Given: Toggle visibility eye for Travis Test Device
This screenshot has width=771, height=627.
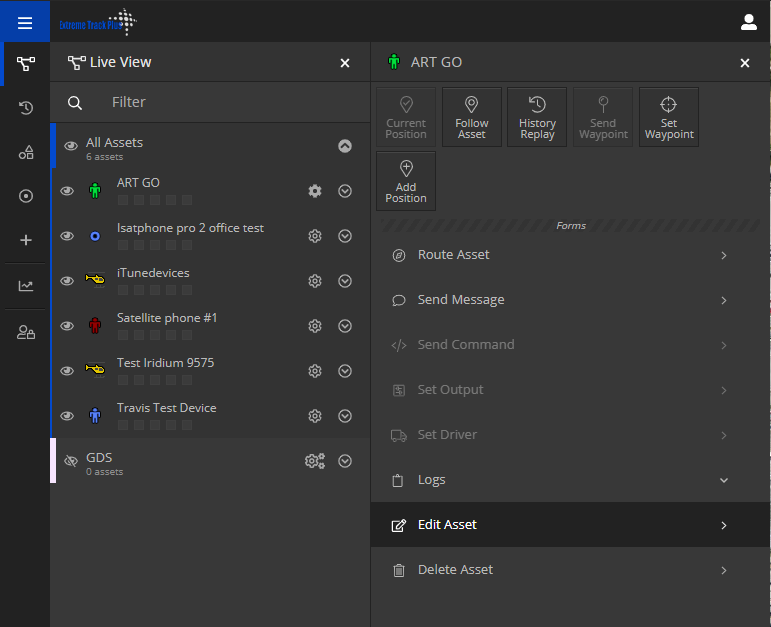Looking at the screenshot, I should (x=67, y=416).
